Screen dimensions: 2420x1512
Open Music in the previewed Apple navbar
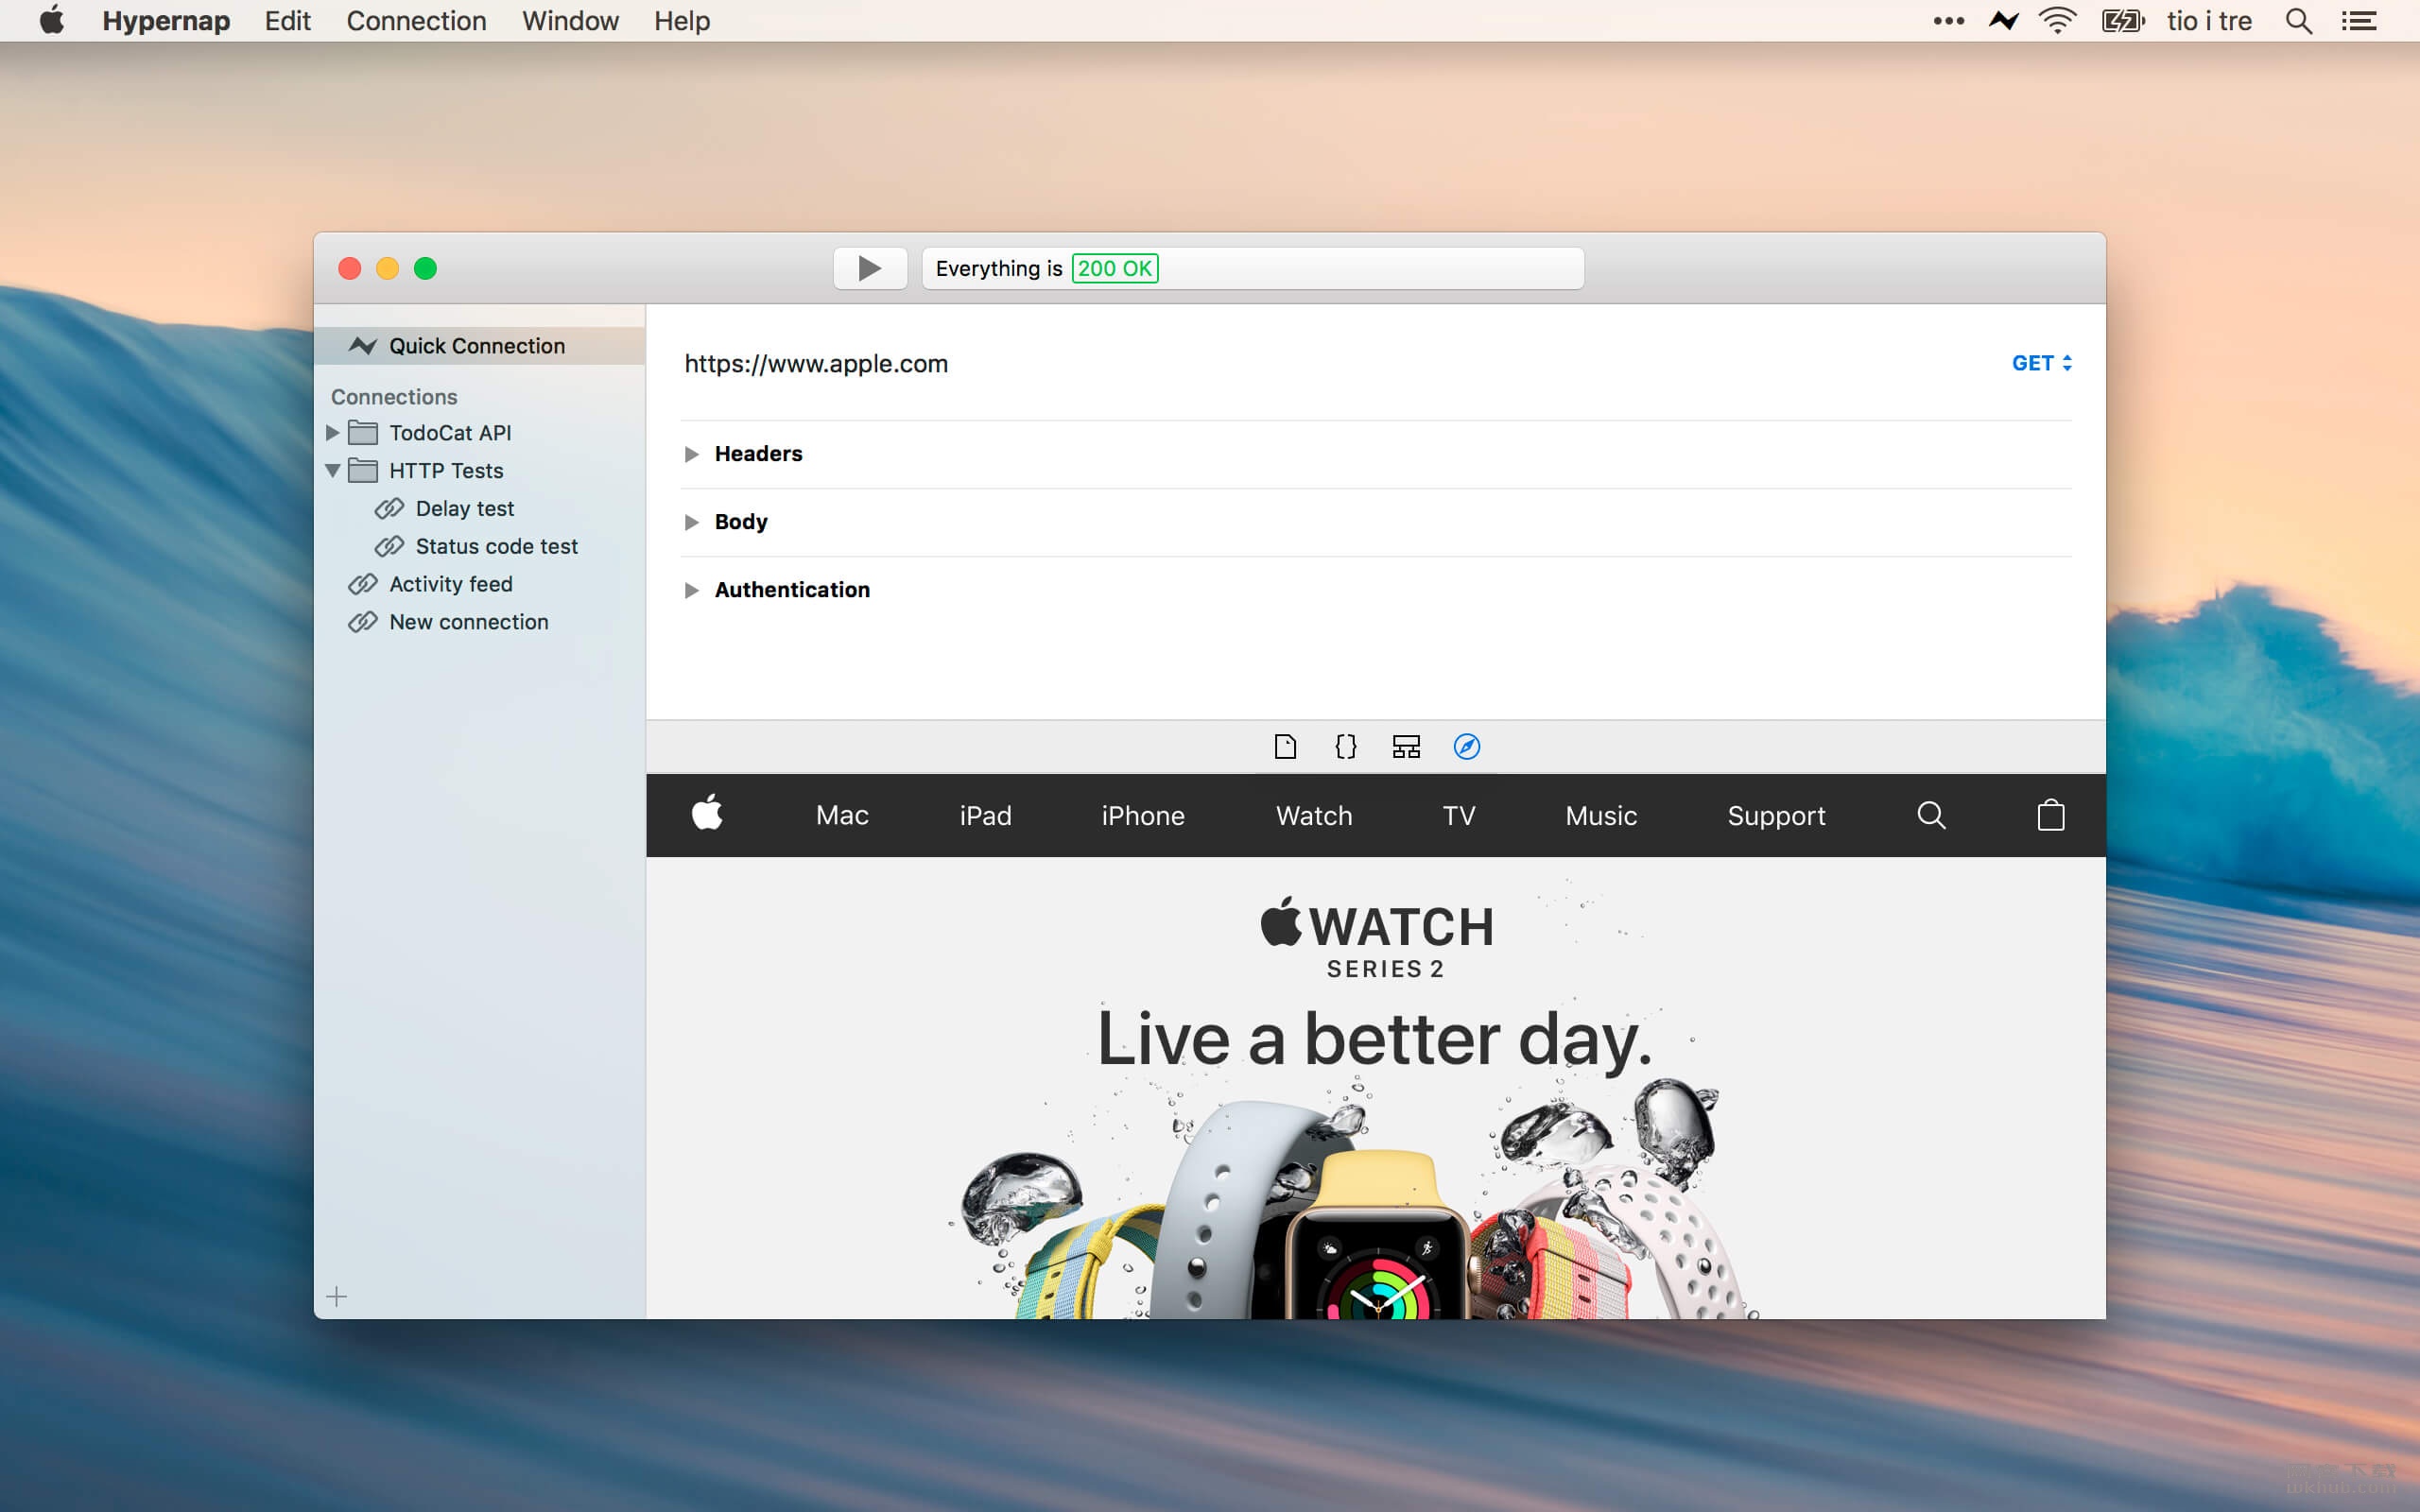tap(1601, 816)
